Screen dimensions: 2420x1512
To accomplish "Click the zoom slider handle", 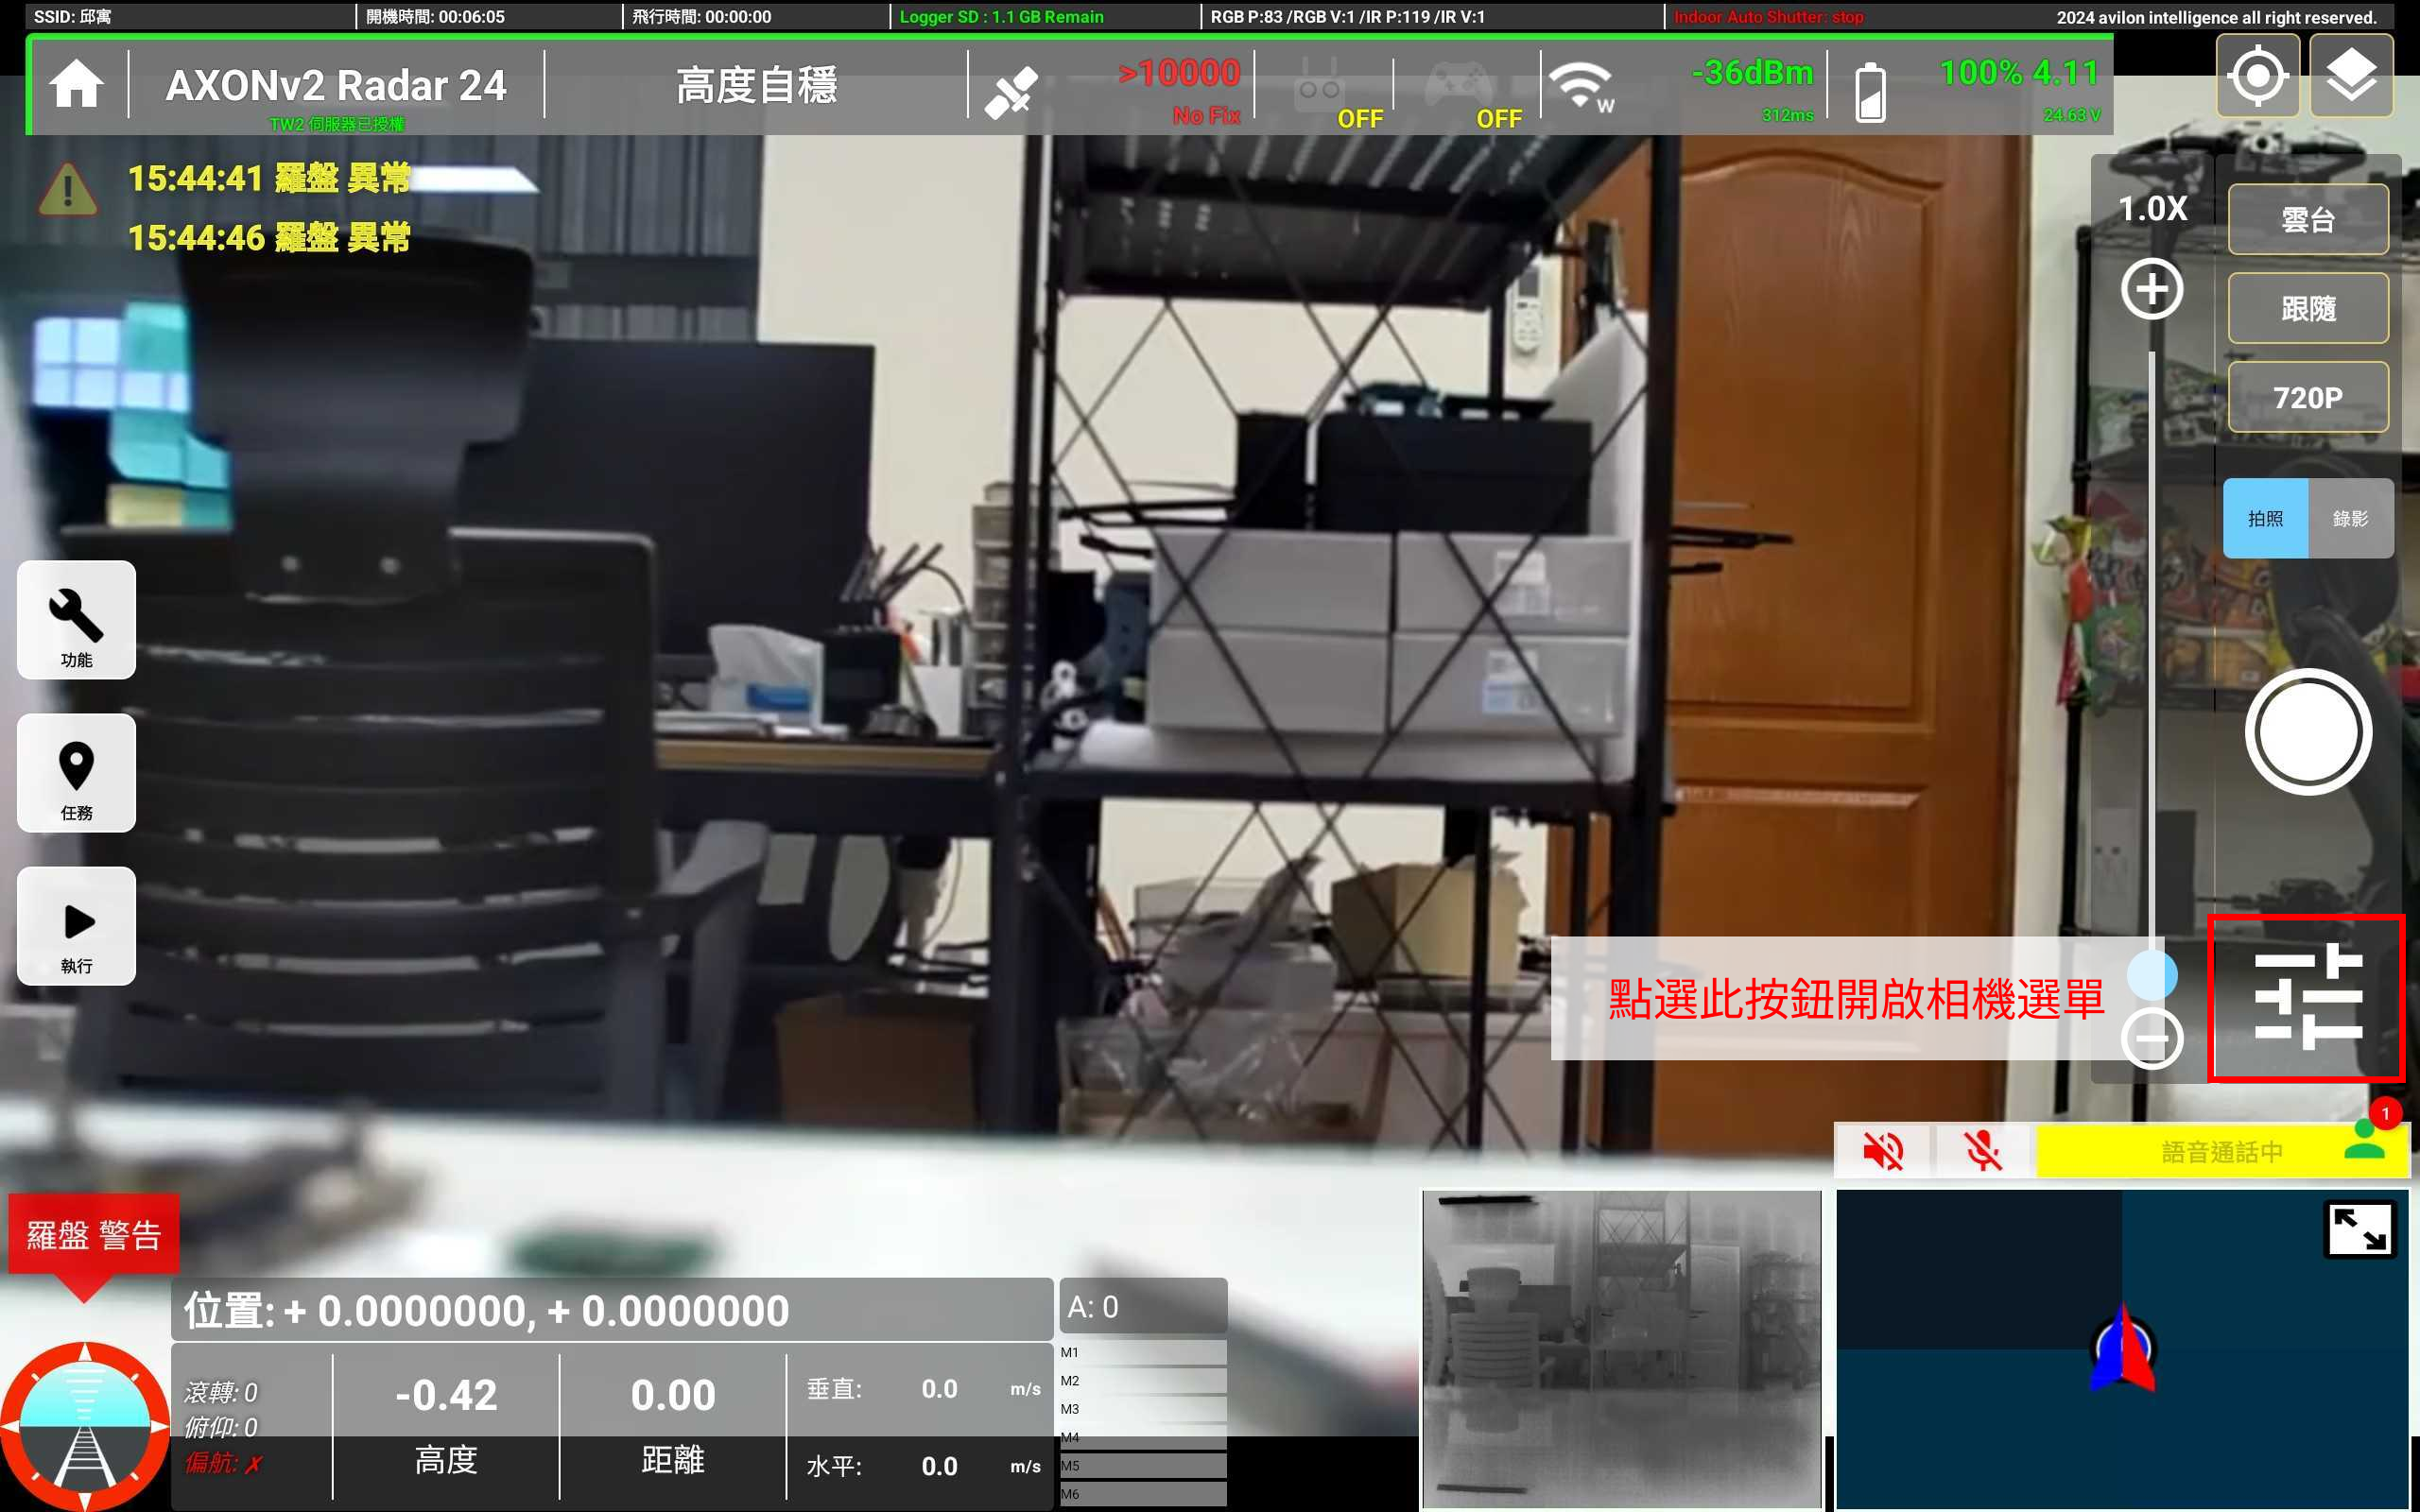I will [x=2151, y=975].
